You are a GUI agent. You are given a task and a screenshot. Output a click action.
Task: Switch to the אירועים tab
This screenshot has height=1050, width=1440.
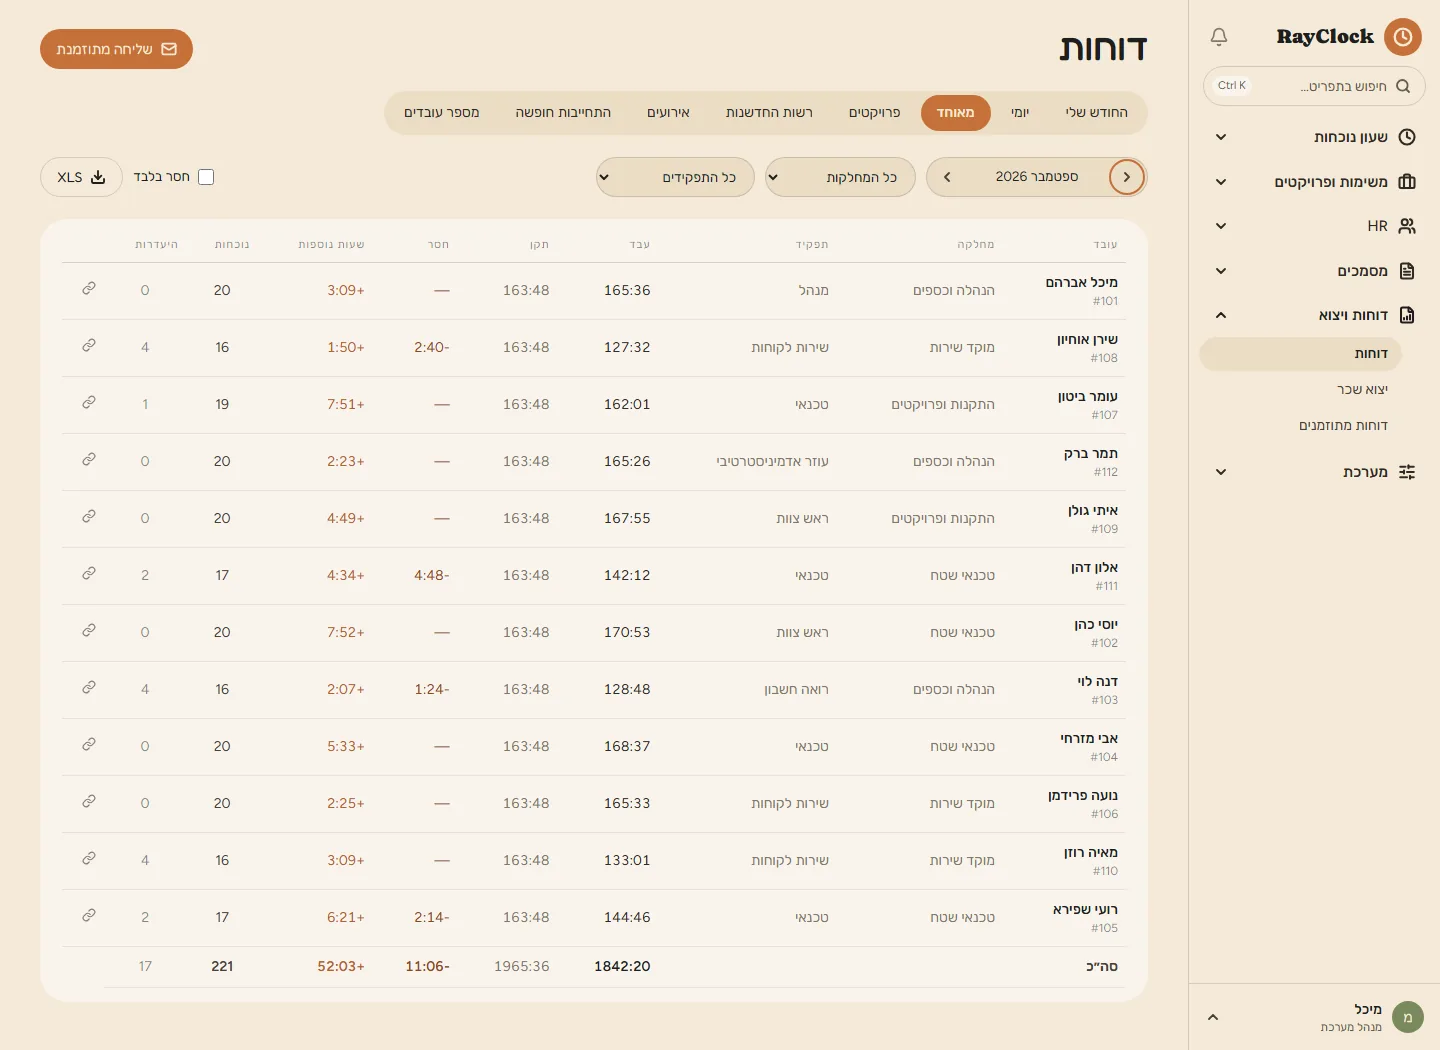(x=668, y=113)
